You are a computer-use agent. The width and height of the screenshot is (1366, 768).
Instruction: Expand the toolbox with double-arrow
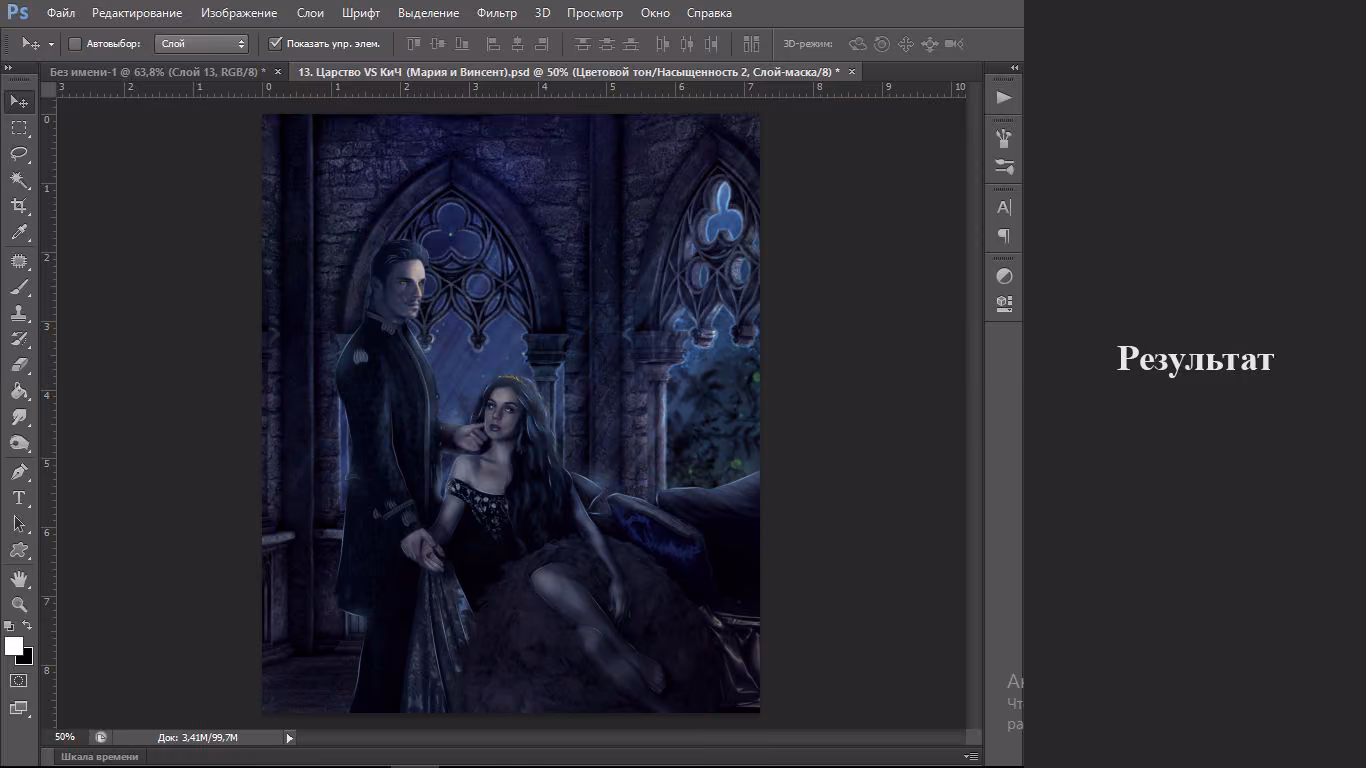pyautogui.click(x=9, y=68)
